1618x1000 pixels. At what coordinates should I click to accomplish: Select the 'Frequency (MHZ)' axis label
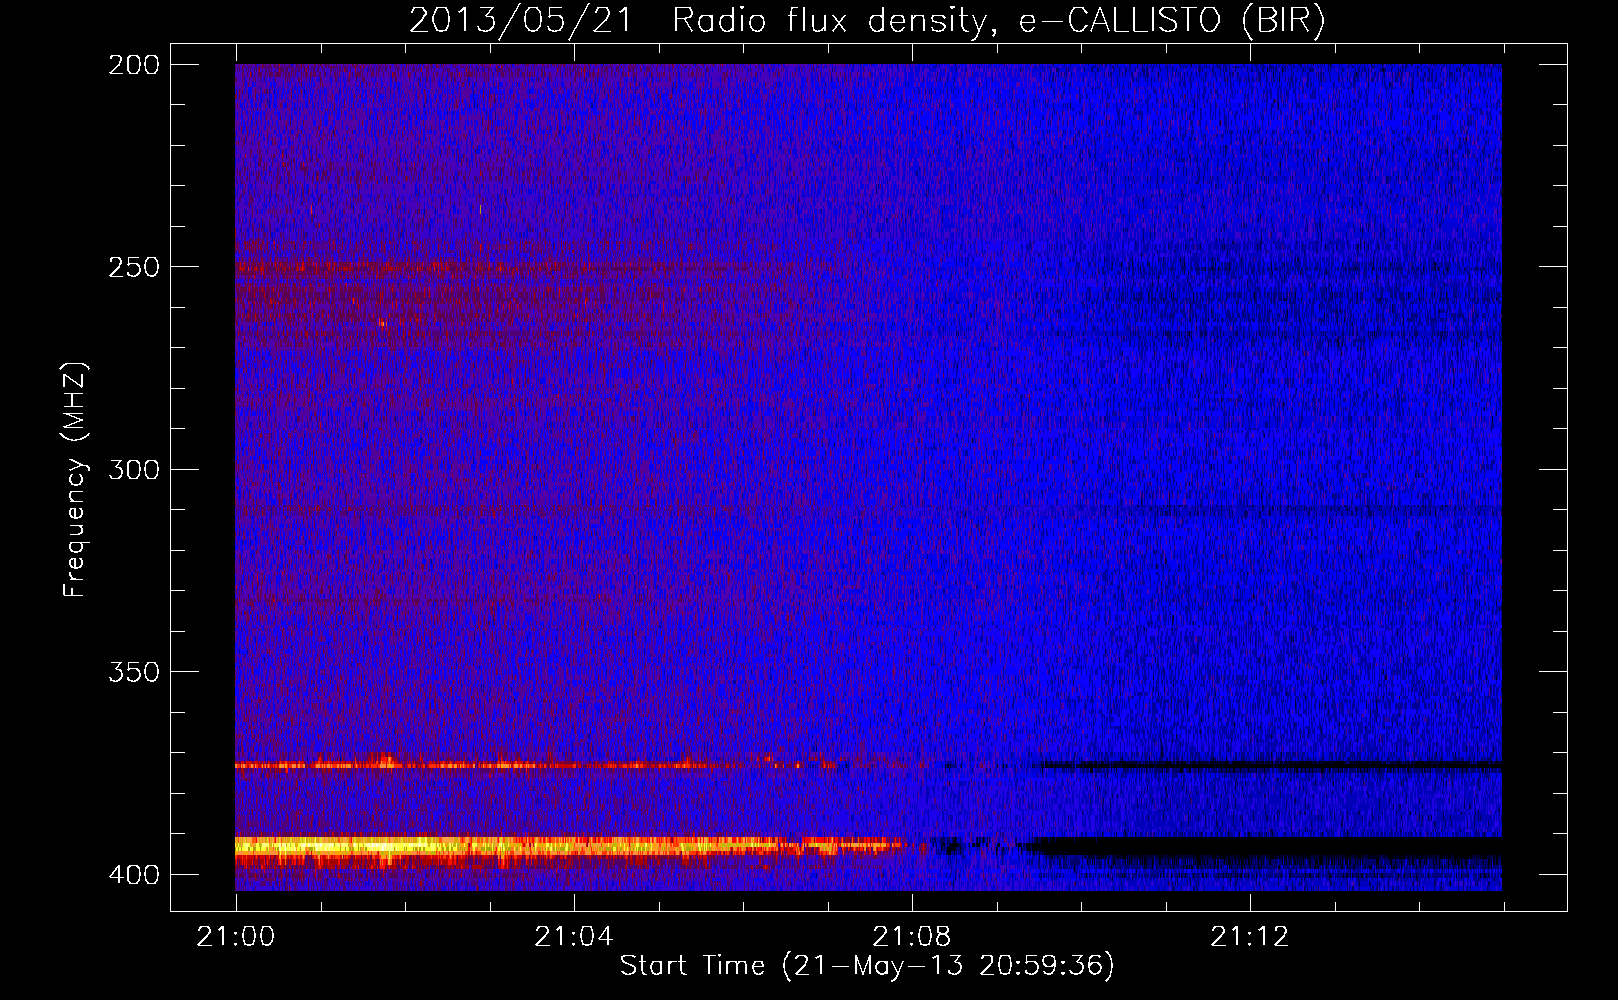coord(75,480)
